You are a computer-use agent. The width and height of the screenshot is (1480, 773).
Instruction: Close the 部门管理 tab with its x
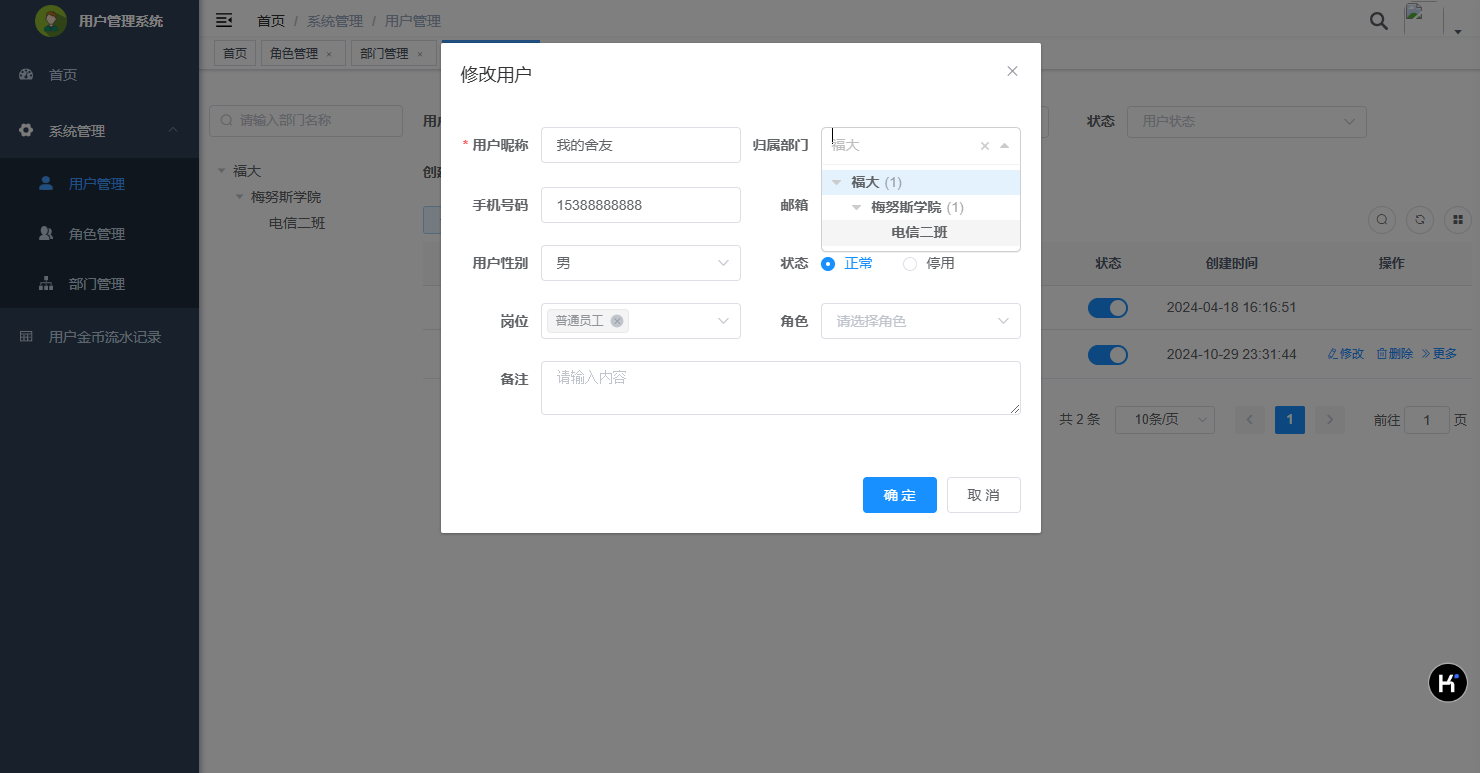click(420, 54)
